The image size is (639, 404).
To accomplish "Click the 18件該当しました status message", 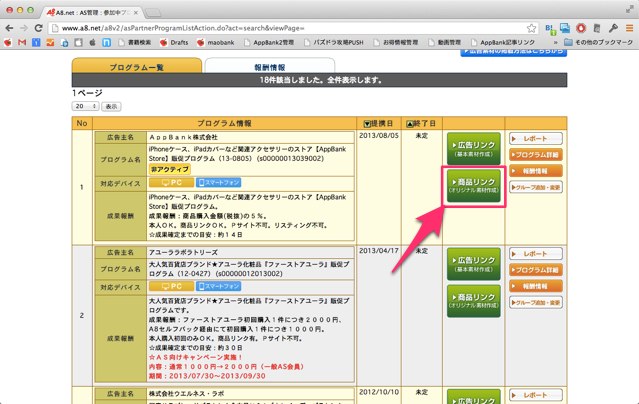I will (x=320, y=80).
